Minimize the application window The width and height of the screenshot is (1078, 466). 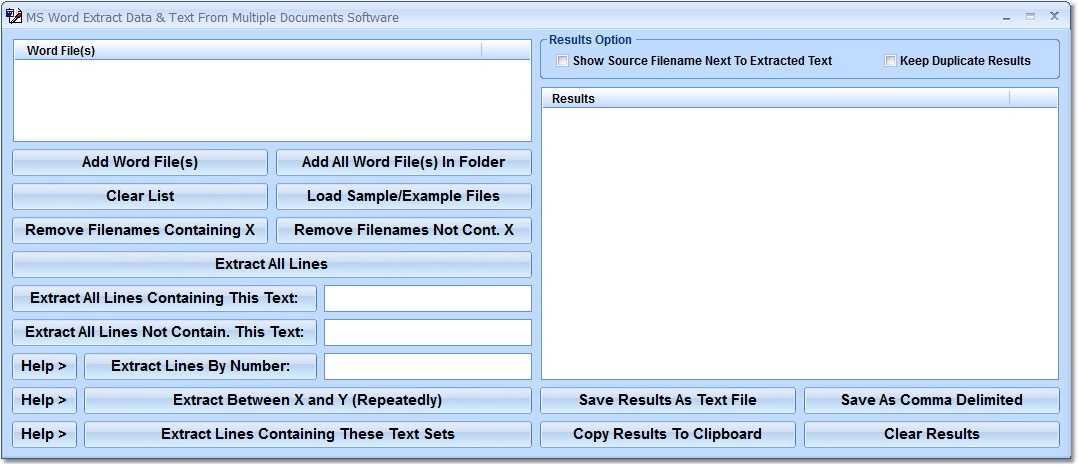point(1006,17)
